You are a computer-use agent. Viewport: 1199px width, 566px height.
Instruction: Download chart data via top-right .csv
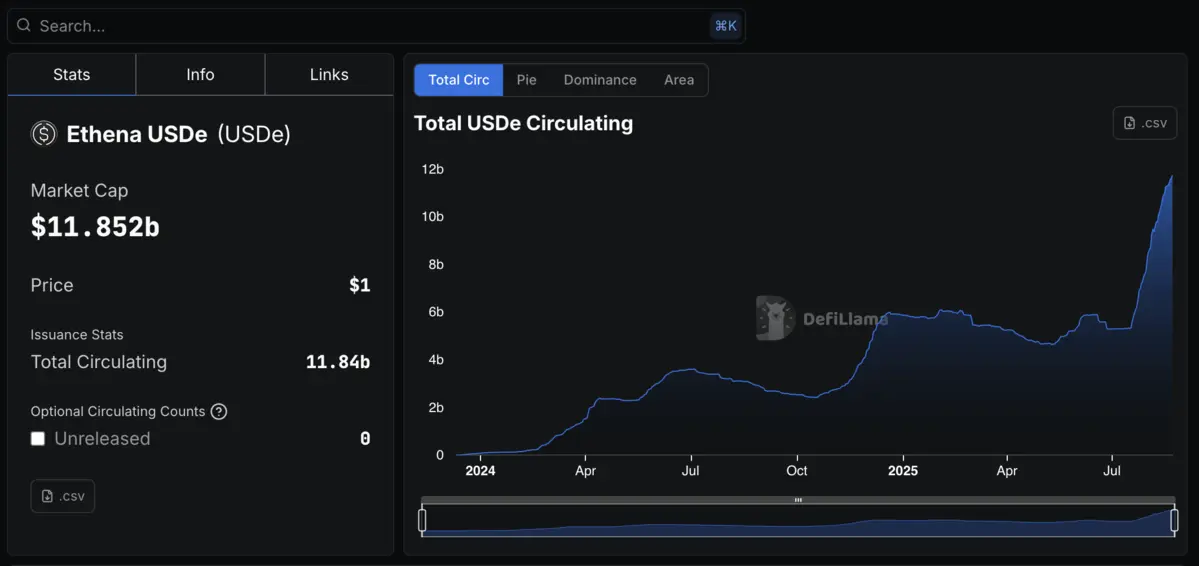[x=1144, y=123]
